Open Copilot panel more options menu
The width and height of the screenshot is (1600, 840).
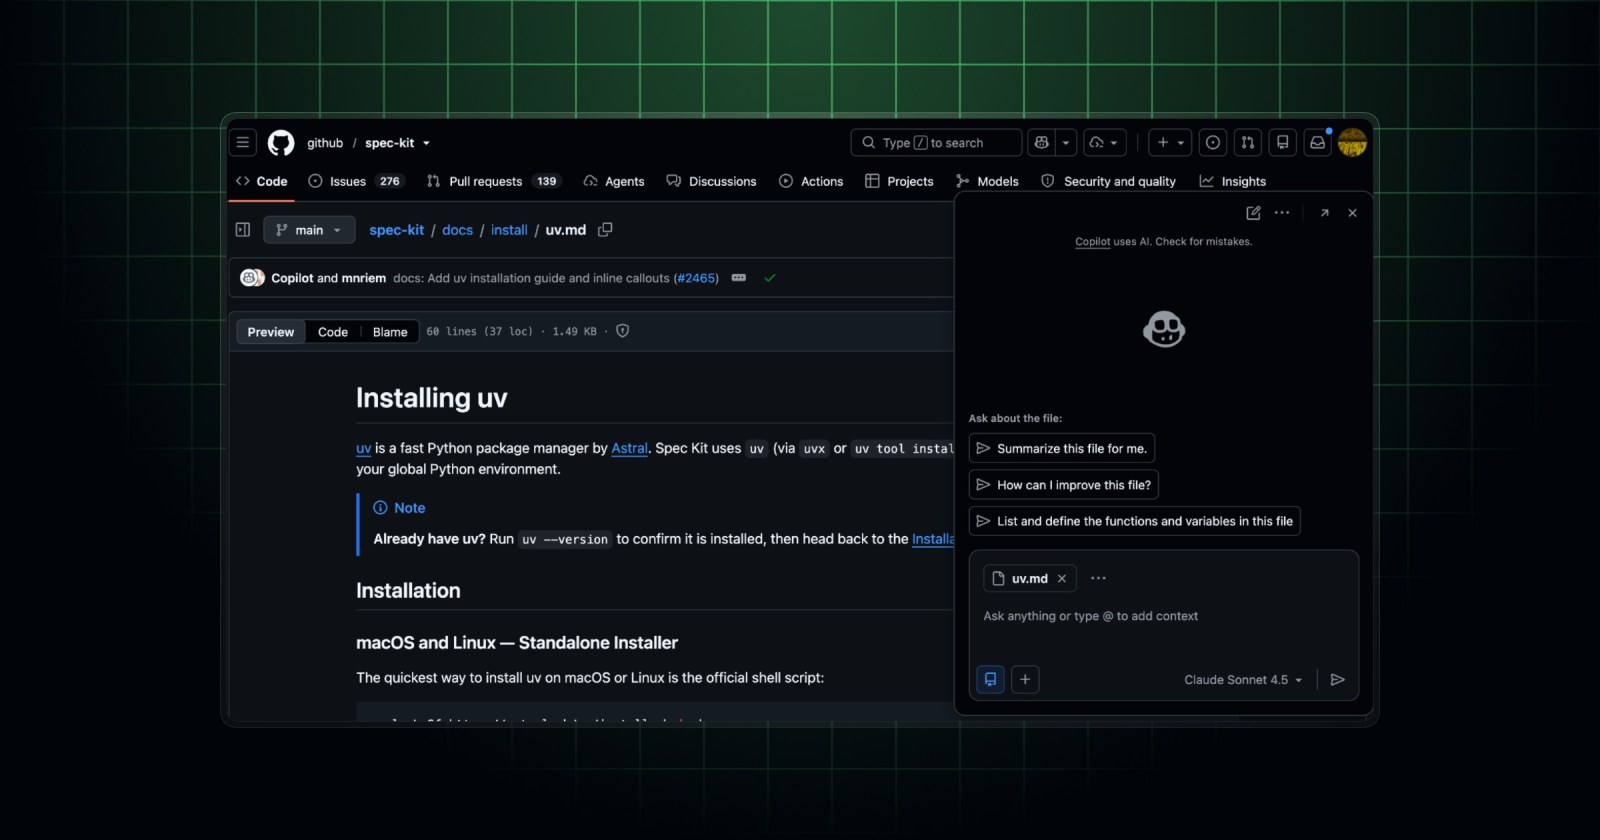(x=1282, y=213)
